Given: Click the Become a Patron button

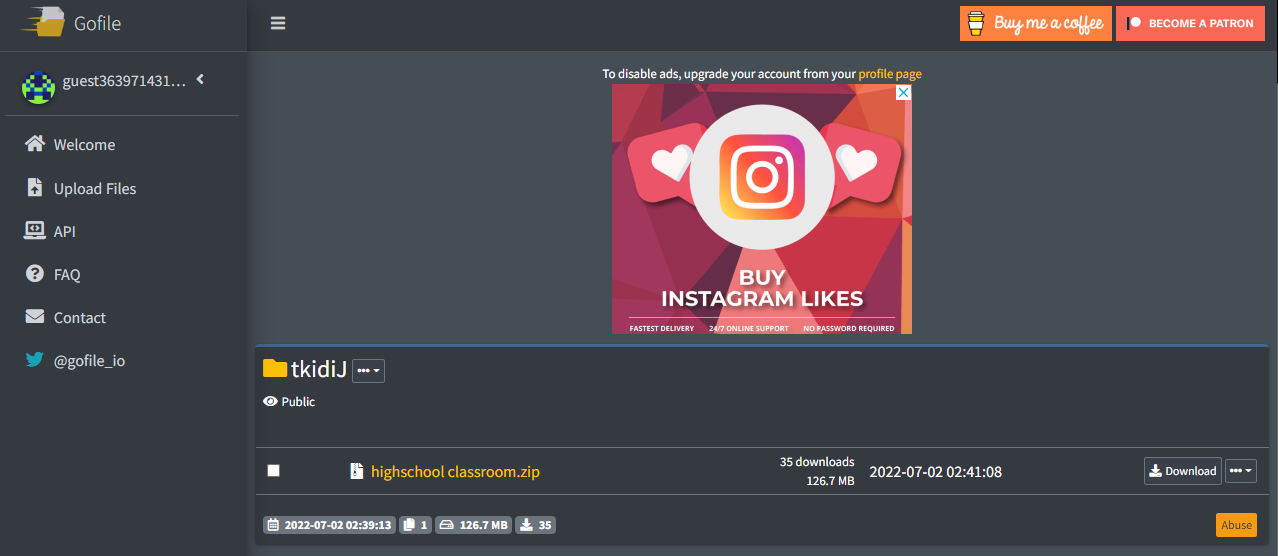Looking at the screenshot, I should point(1190,23).
